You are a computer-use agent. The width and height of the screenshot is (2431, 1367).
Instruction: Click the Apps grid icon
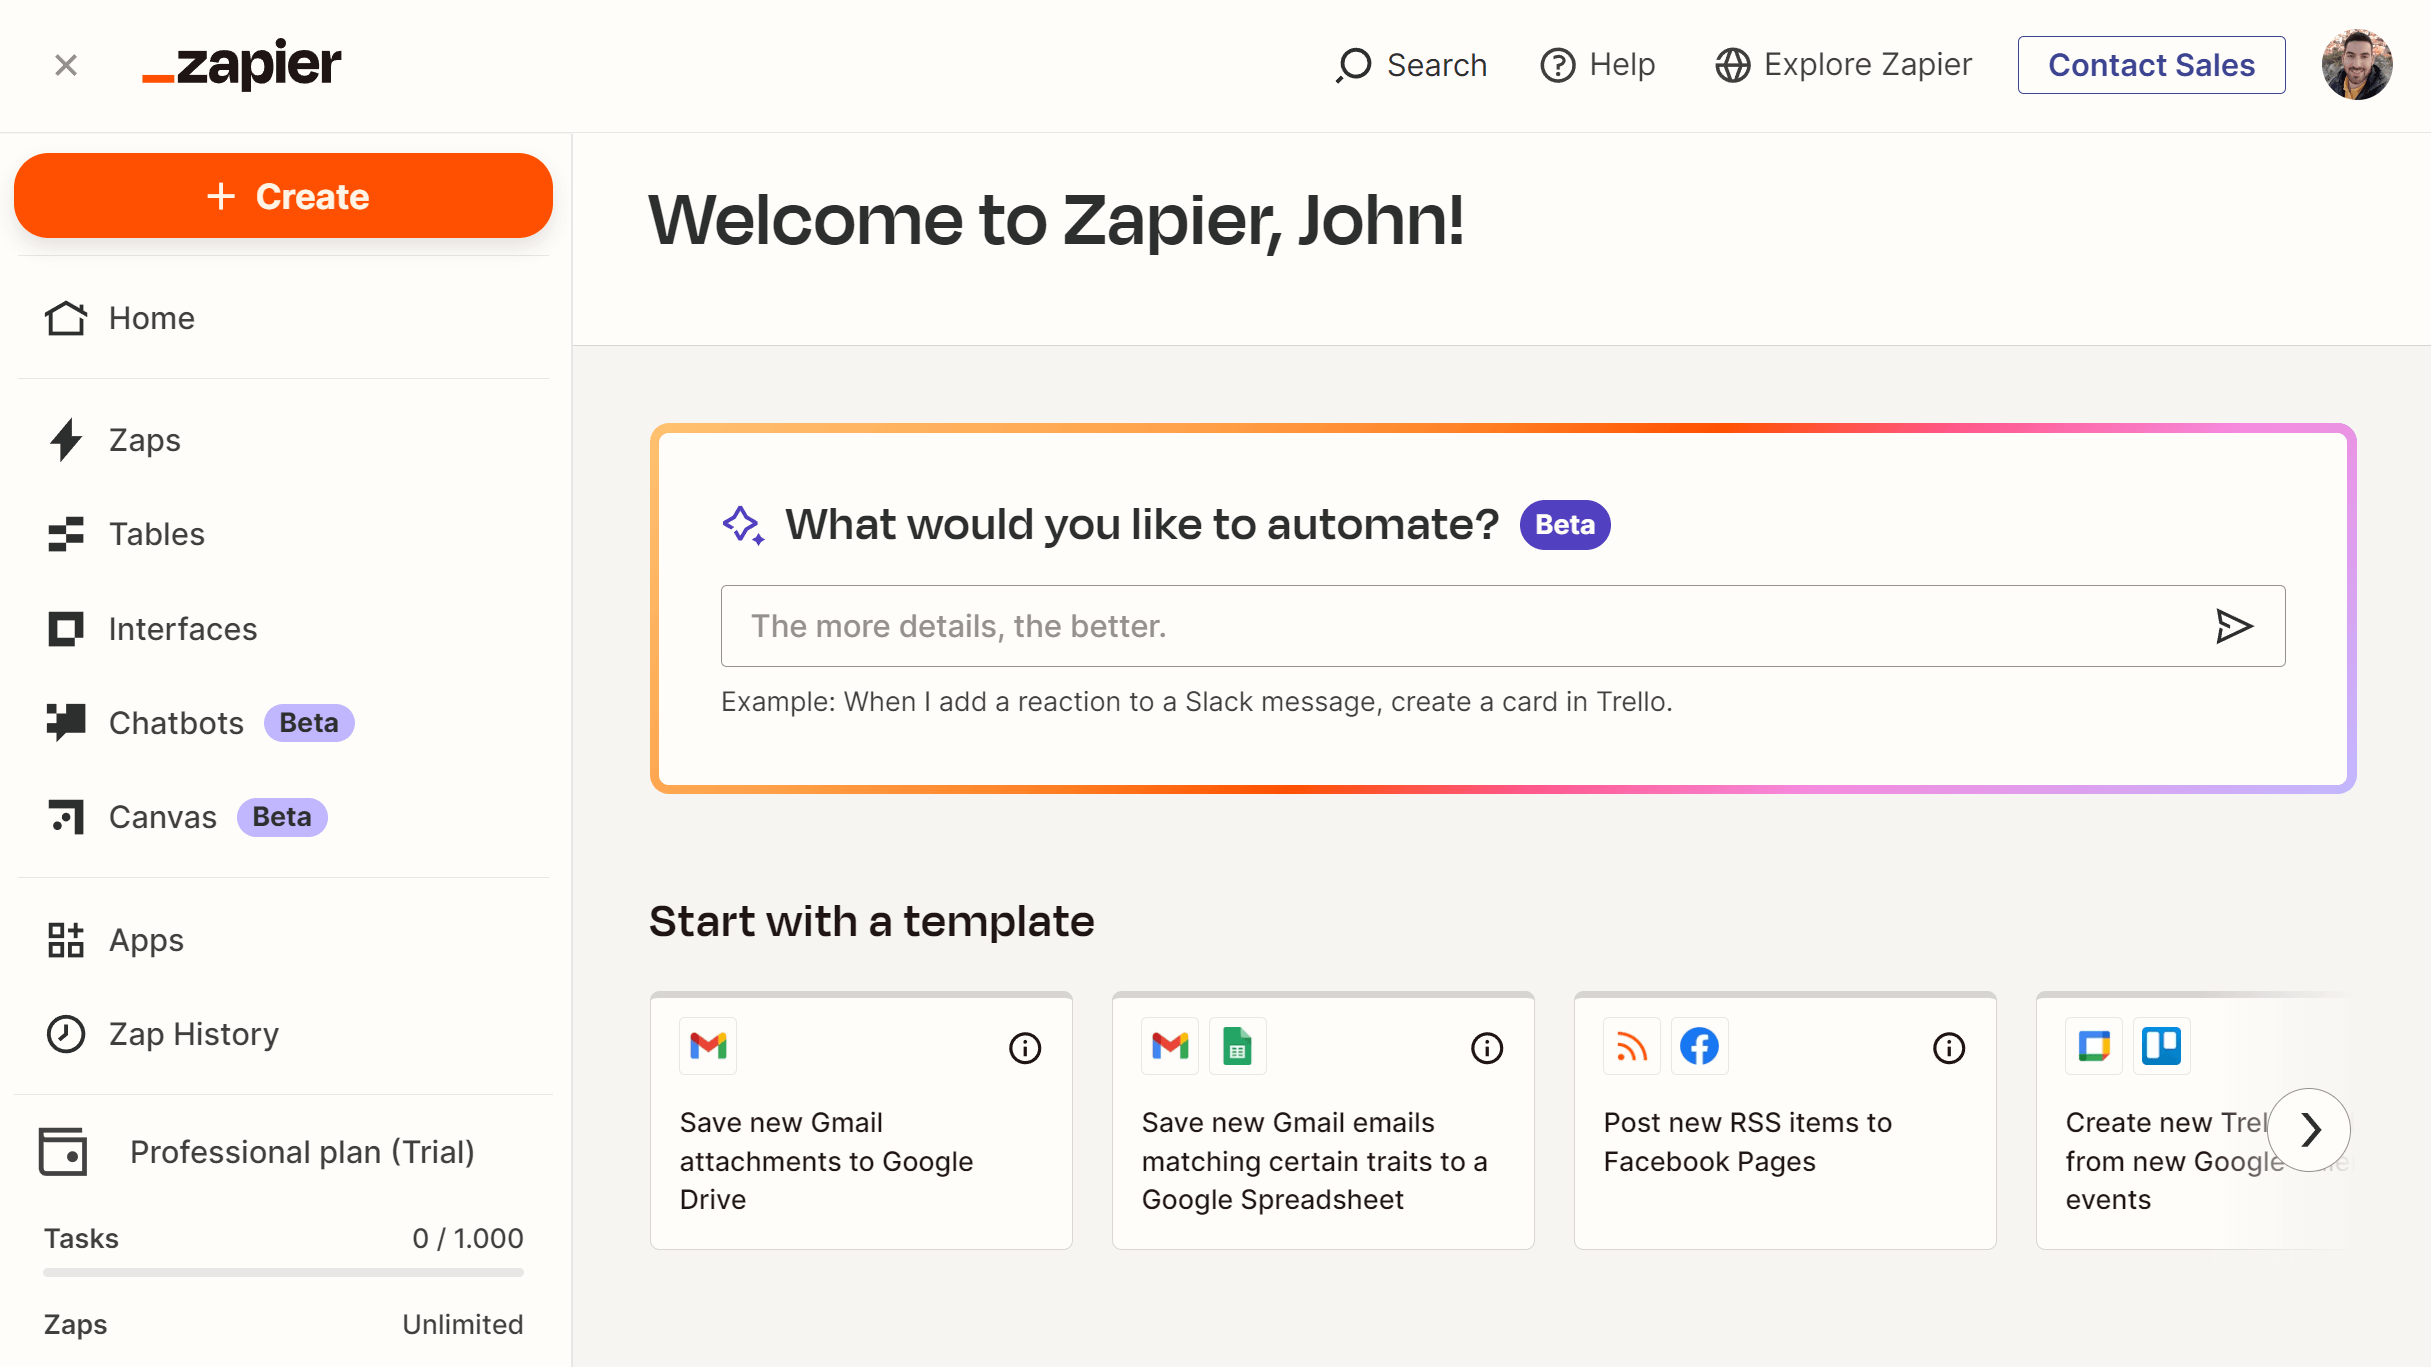(66, 940)
